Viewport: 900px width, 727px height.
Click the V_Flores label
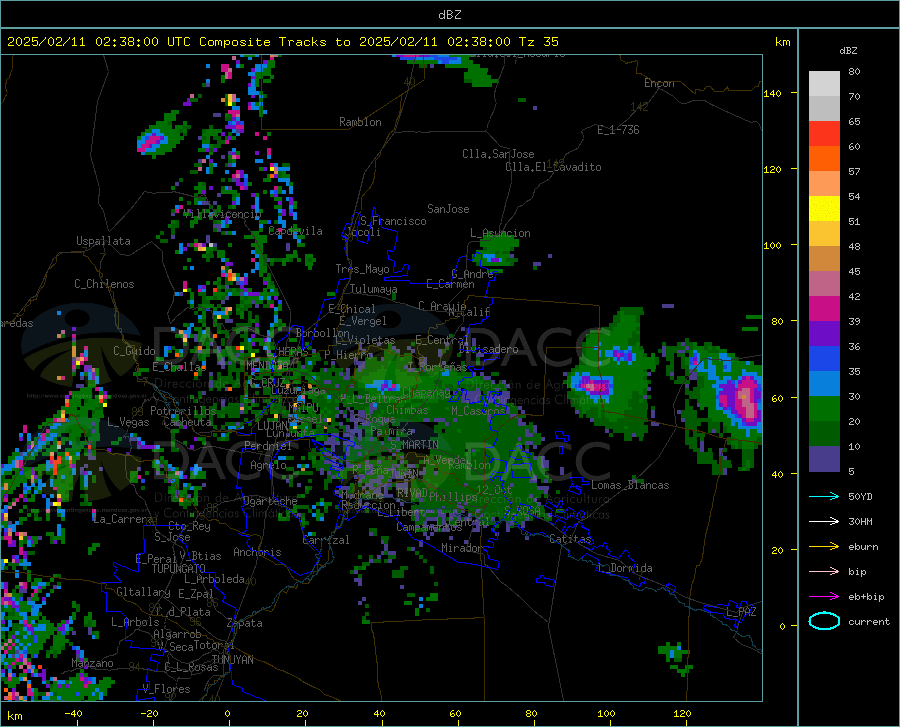click(x=166, y=689)
